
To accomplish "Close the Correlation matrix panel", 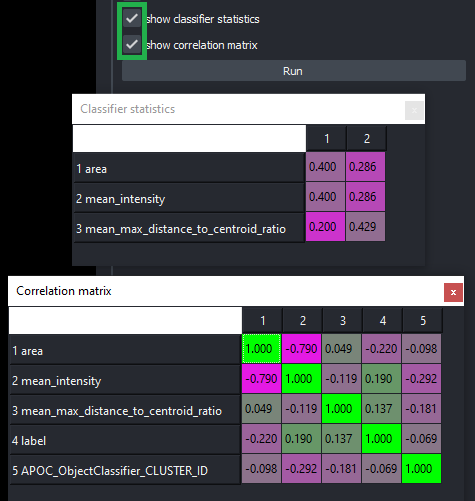I will point(453,292).
